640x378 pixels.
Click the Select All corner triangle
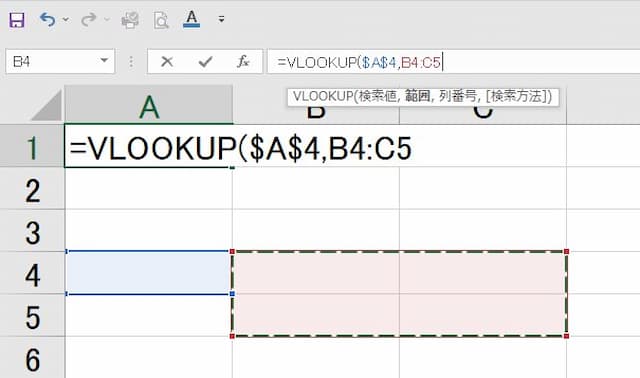[47, 105]
